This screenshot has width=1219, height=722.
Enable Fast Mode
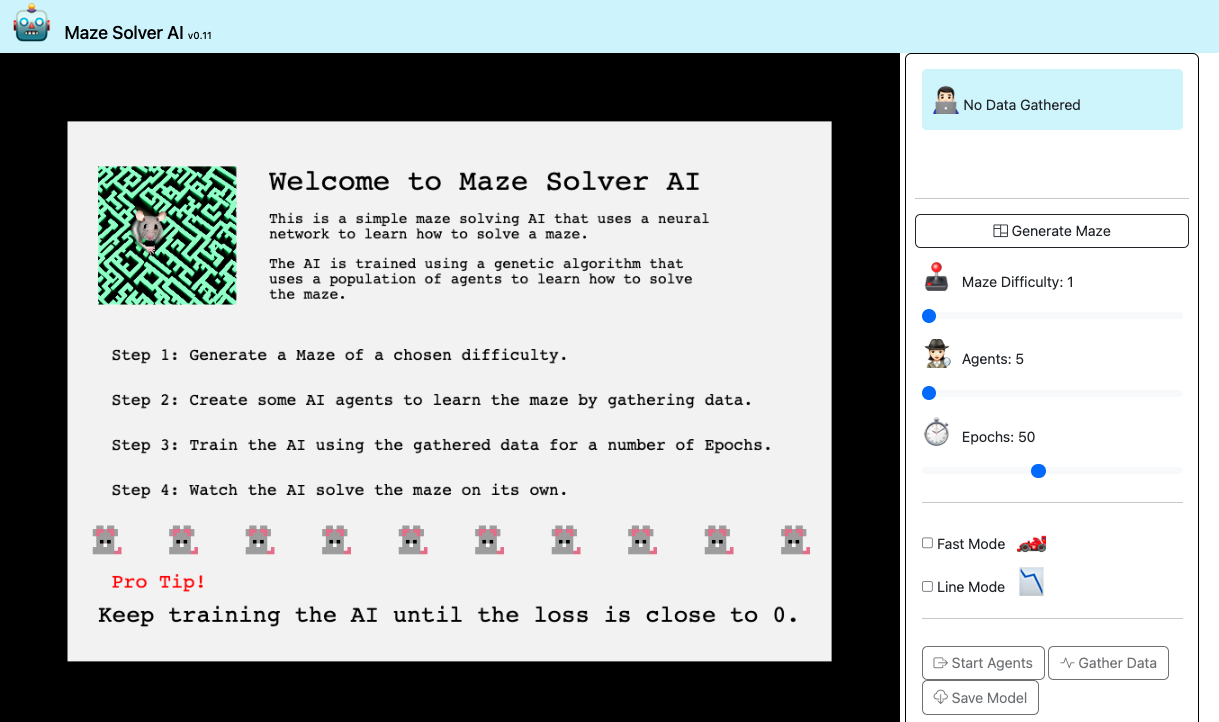pos(927,543)
